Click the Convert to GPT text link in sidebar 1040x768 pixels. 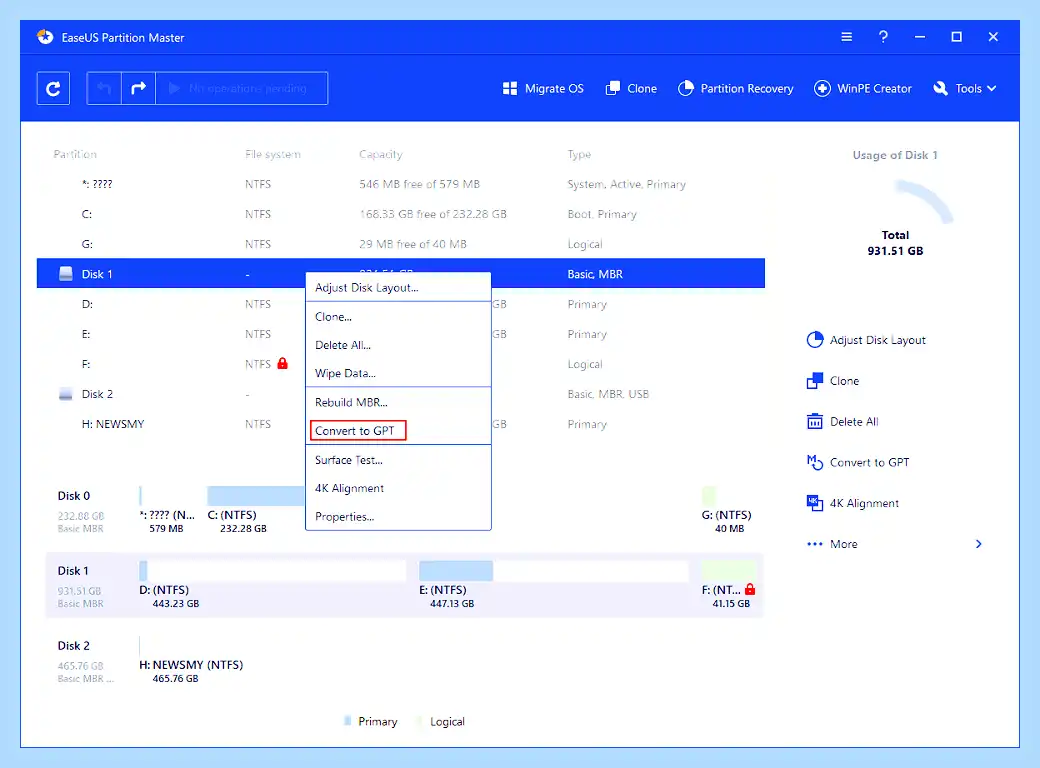click(x=870, y=462)
